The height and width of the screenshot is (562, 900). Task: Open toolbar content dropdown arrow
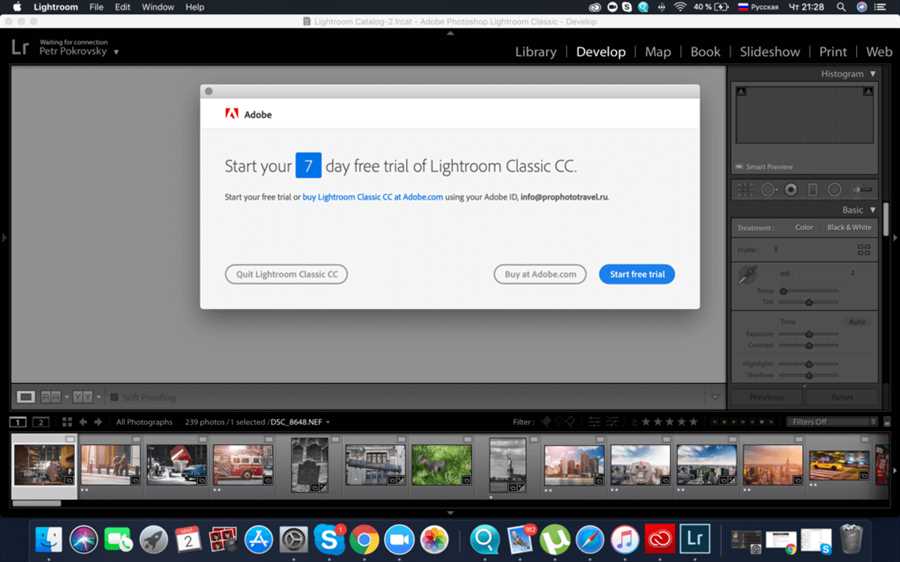click(715, 397)
